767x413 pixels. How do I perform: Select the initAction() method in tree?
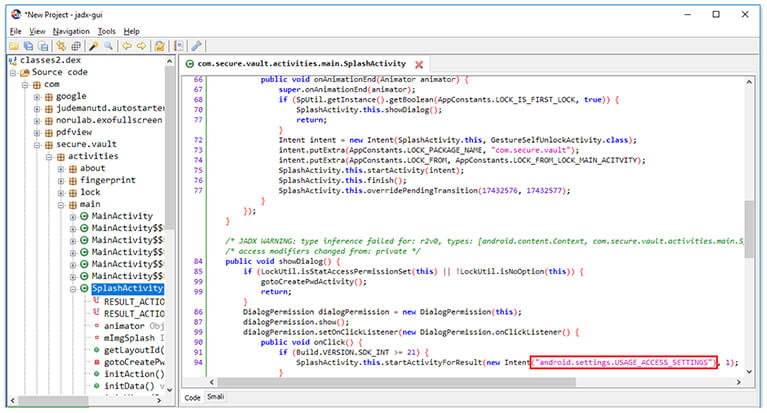click(x=133, y=373)
